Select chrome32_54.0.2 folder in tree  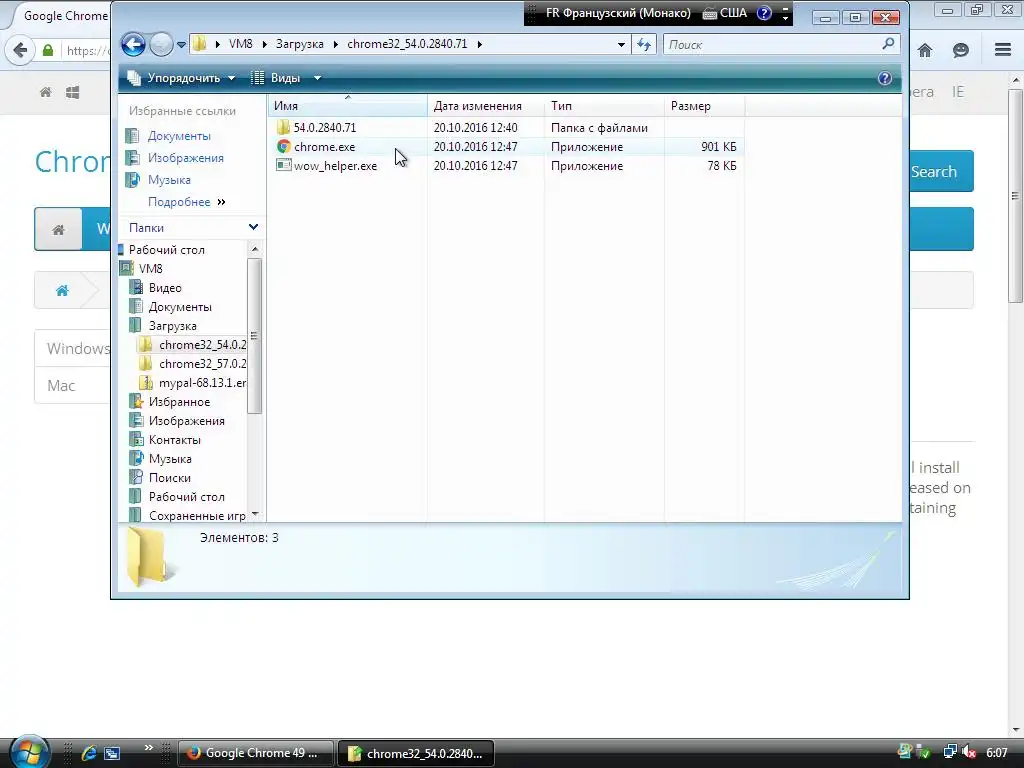[x=202, y=345]
